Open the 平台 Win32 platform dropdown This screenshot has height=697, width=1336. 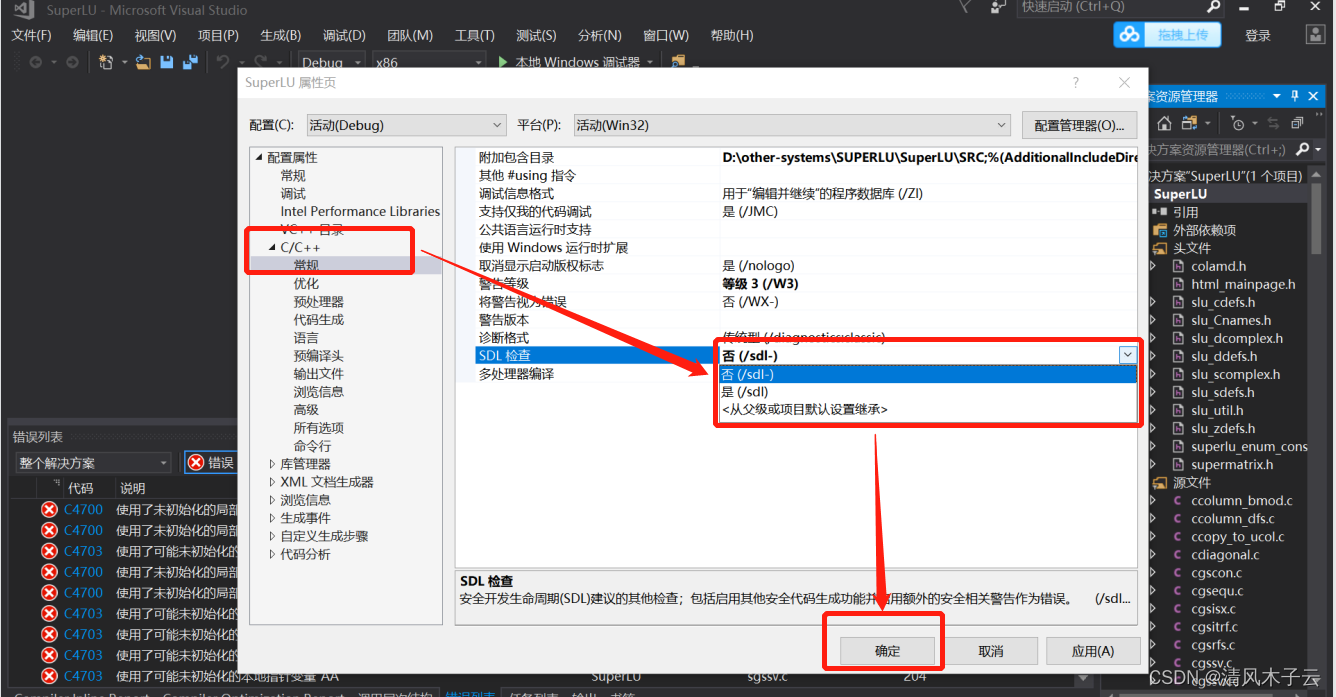tap(792, 125)
